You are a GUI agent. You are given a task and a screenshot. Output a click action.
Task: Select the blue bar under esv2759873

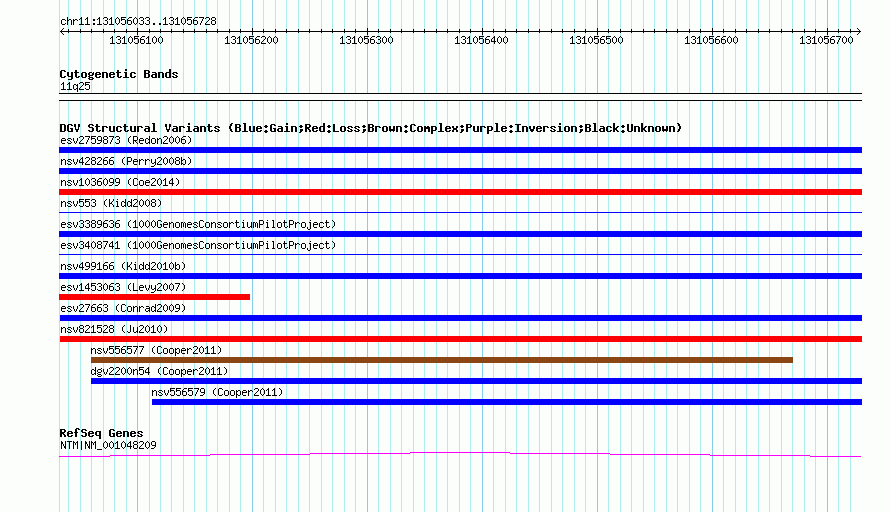pos(460,150)
